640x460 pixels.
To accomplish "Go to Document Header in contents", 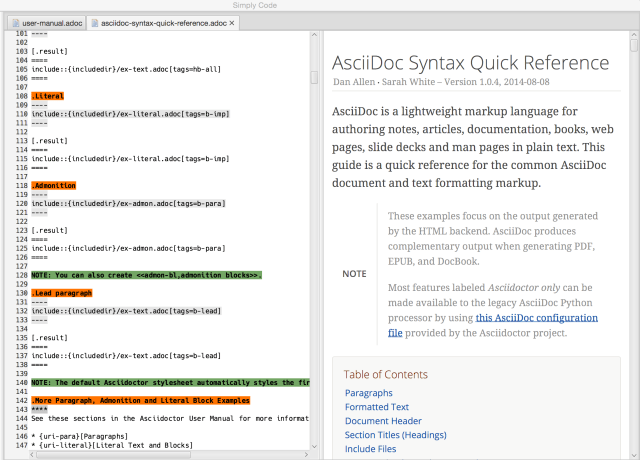I will click(383, 421).
